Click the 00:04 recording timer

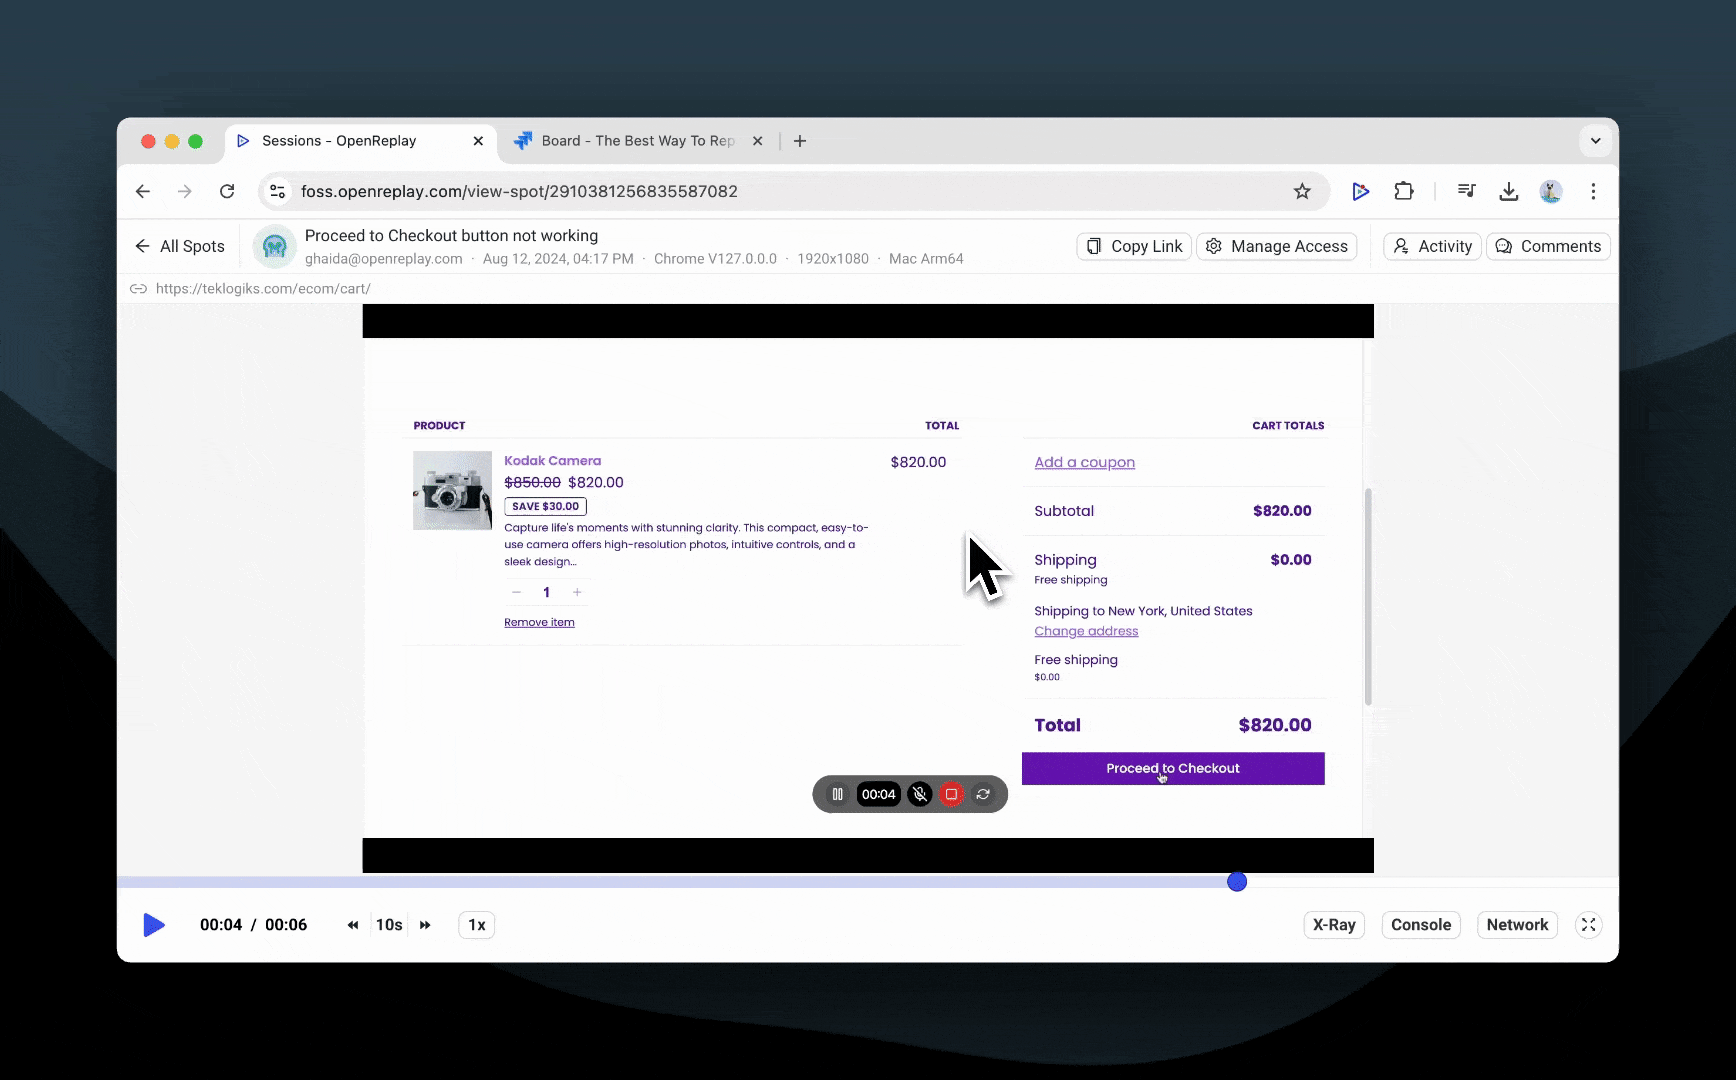(878, 794)
